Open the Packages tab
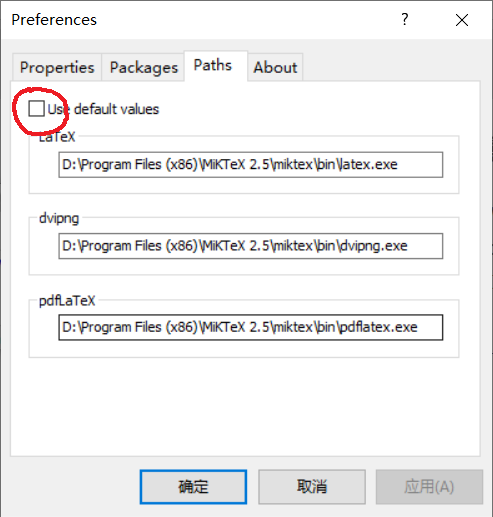The image size is (493, 517). pos(144,67)
